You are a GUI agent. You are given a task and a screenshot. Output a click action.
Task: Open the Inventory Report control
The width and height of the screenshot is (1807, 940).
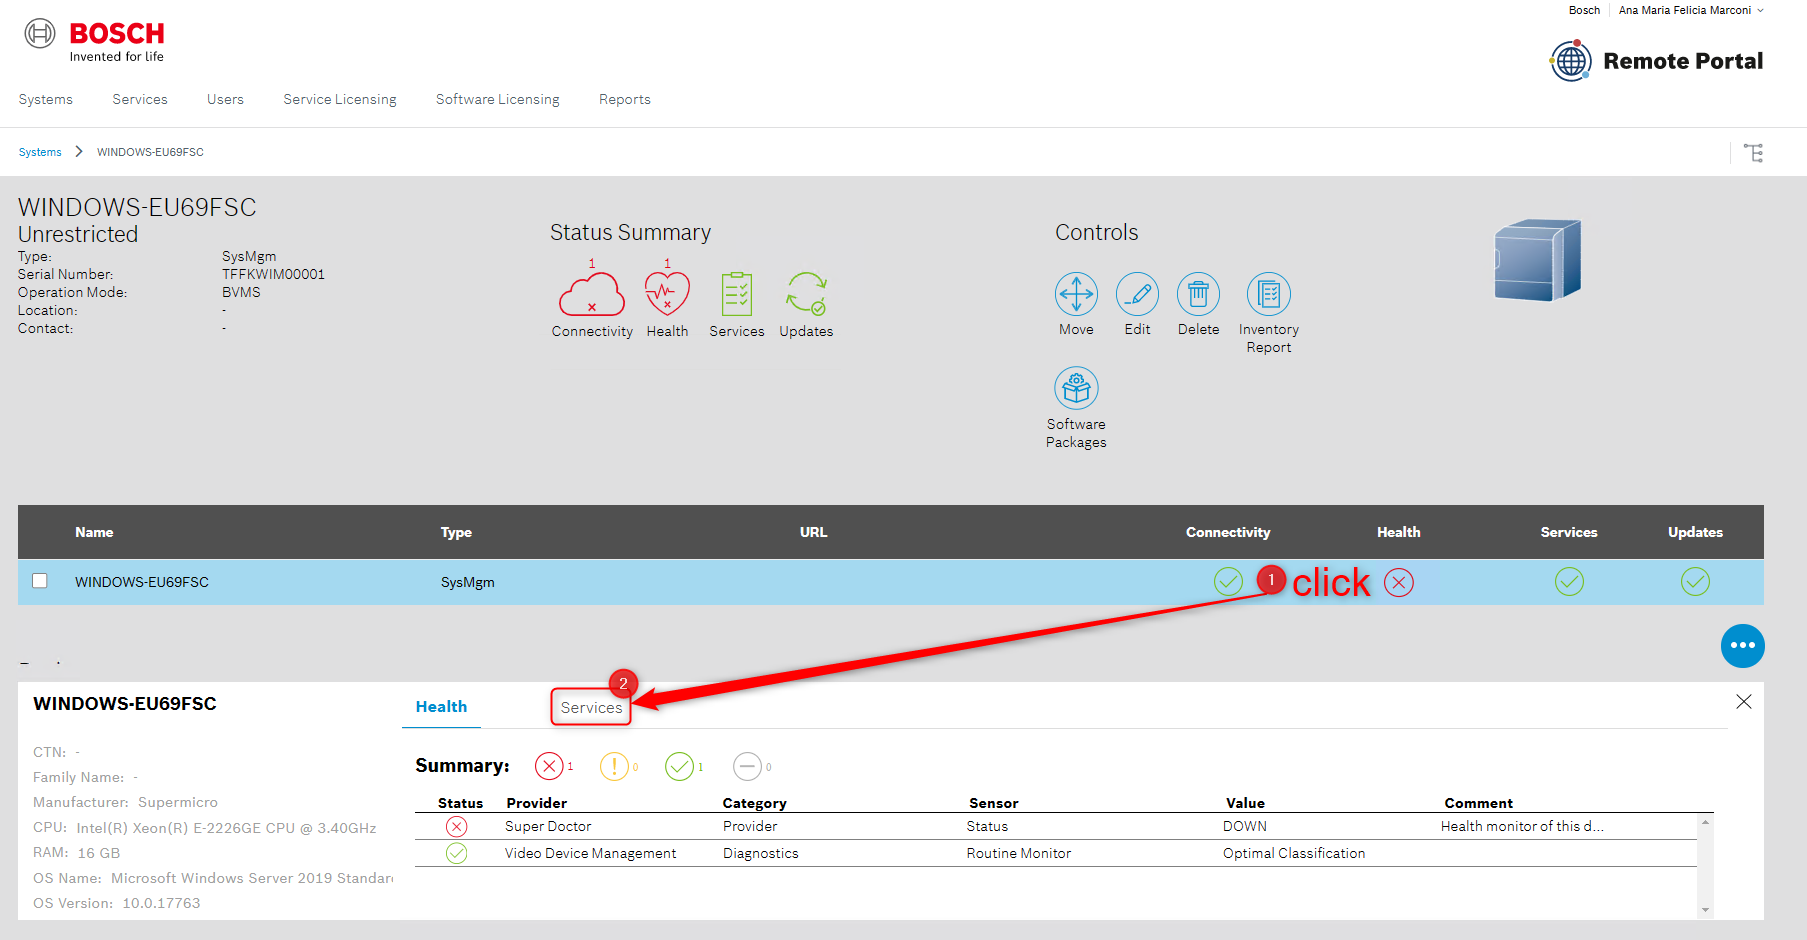click(x=1268, y=294)
